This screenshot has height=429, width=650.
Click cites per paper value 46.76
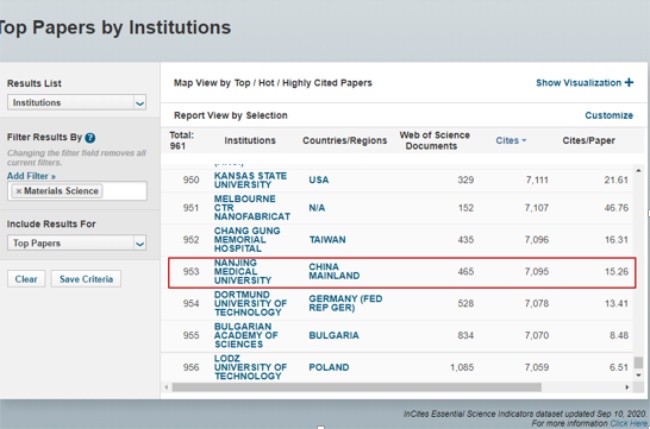[616, 208]
